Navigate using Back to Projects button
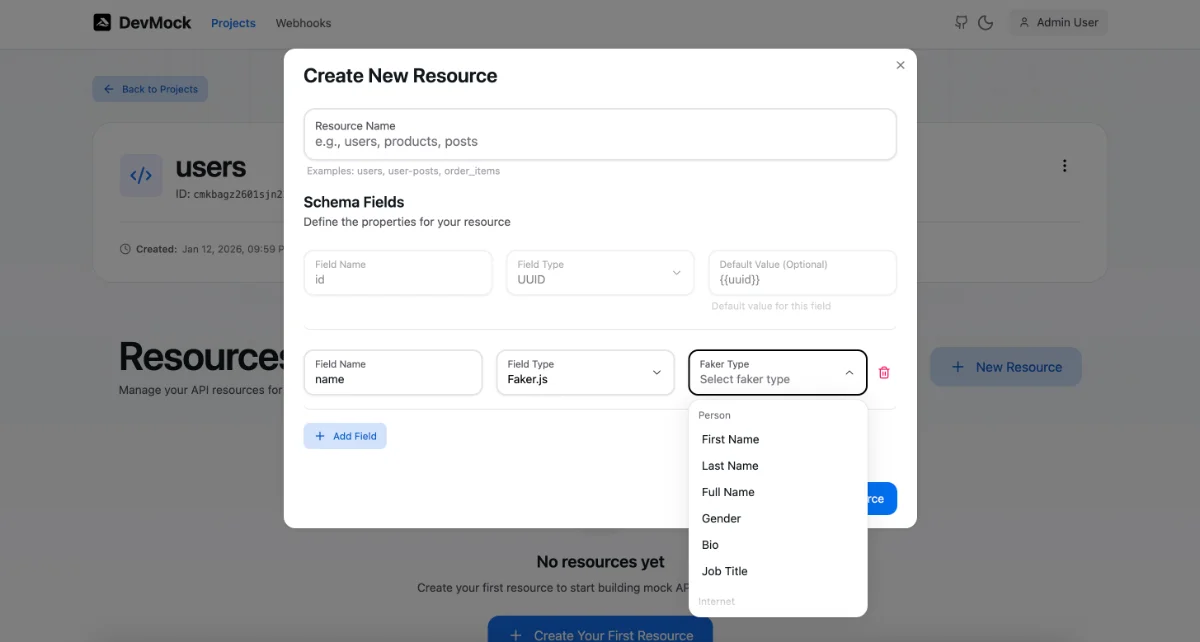Image resolution: width=1200 pixels, height=642 pixels. click(x=150, y=89)
